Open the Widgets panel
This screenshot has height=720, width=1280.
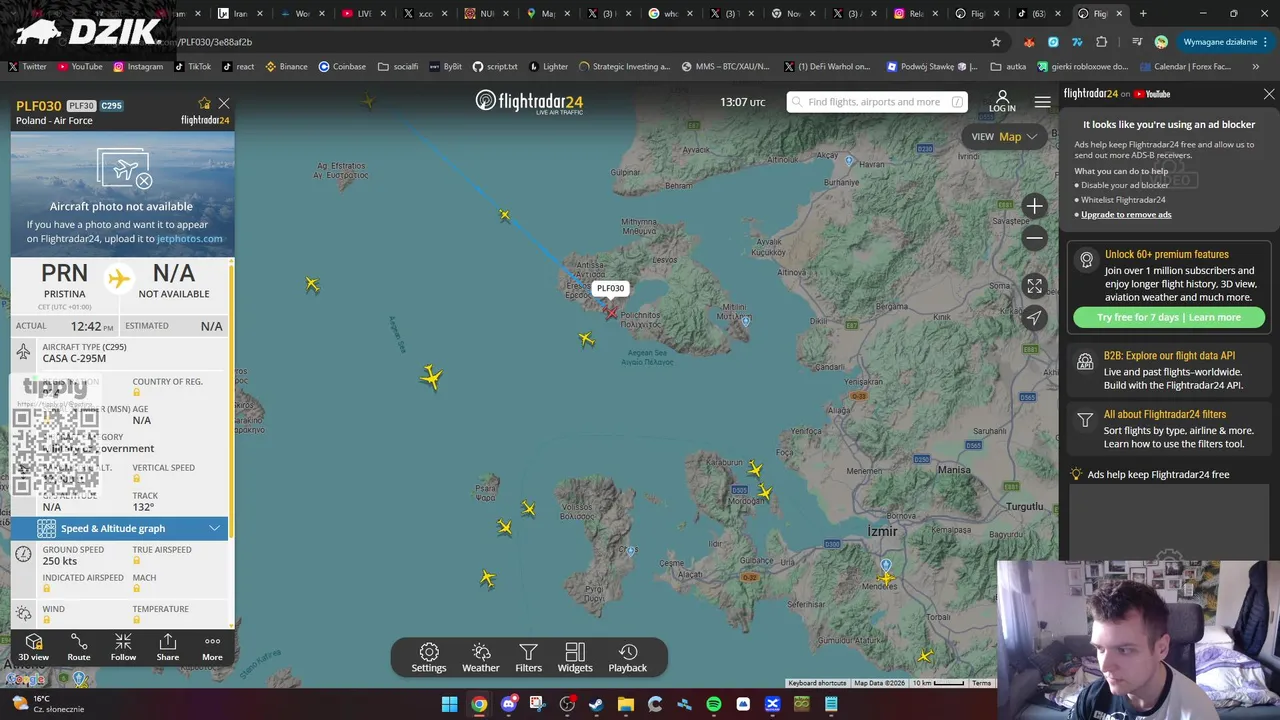pyautogui.click(x=575, y=658)
